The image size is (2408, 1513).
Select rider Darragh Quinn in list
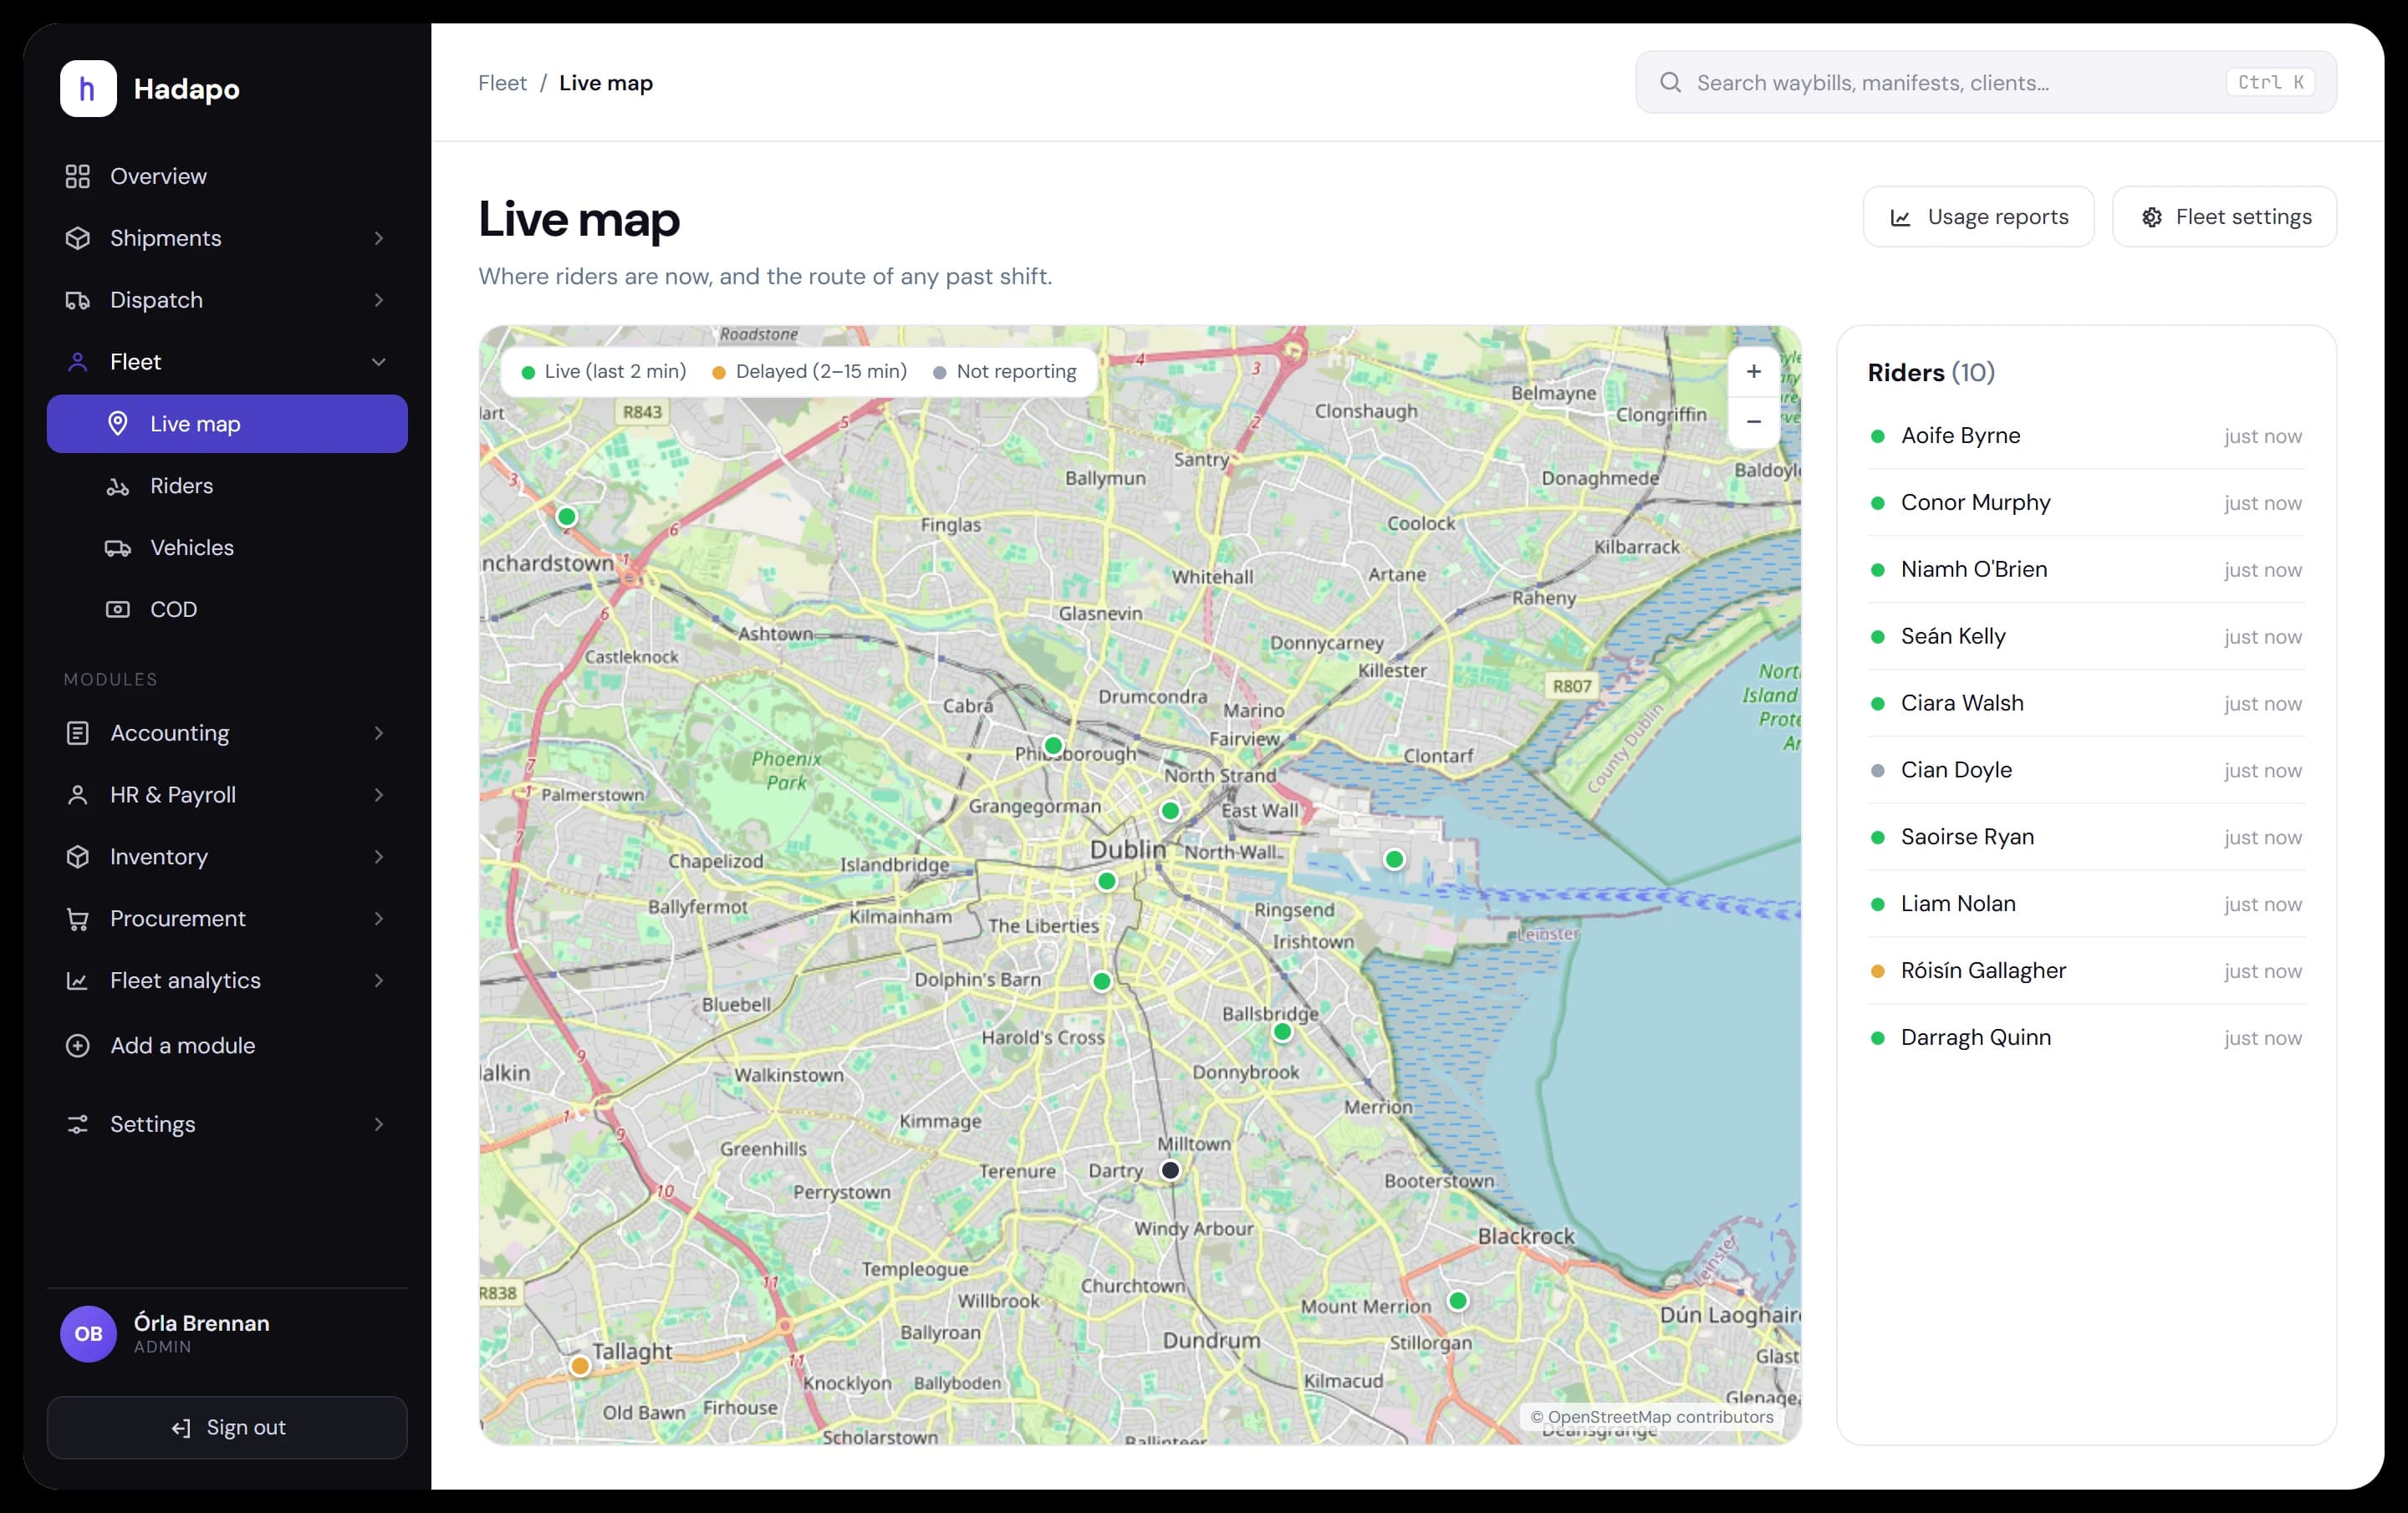[x=2086, y=1039]
